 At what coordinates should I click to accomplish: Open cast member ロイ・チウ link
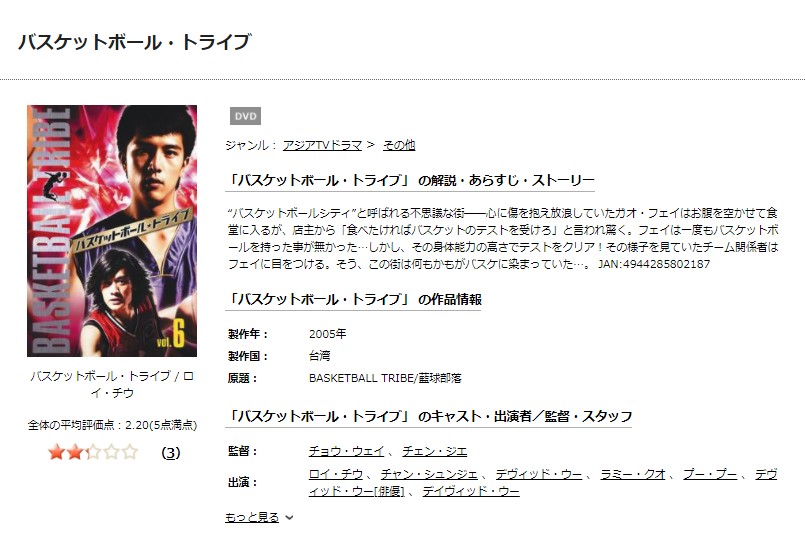336,474
